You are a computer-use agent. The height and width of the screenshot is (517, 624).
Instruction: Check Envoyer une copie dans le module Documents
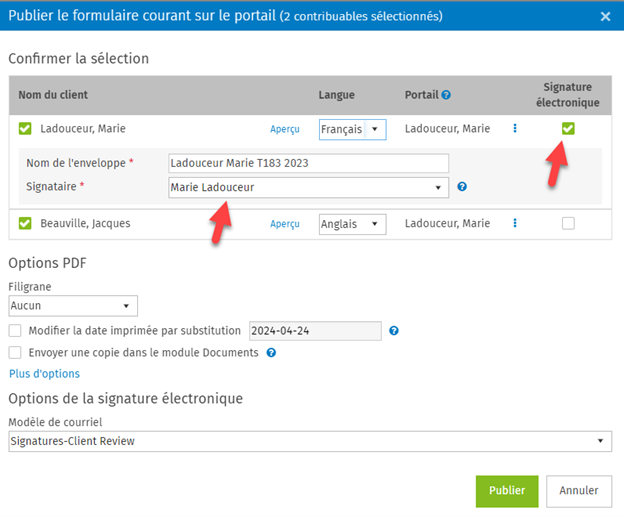click(x=15, y=353)
